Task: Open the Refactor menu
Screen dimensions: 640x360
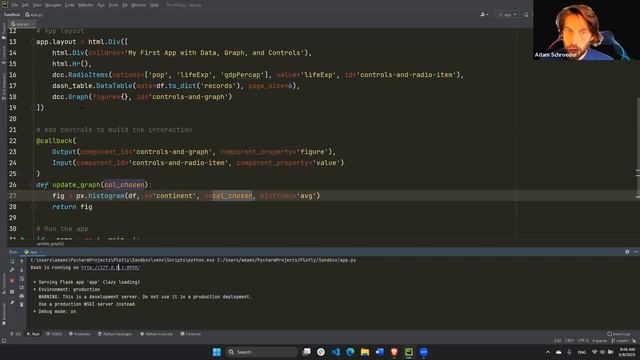Action: (86, 5)
